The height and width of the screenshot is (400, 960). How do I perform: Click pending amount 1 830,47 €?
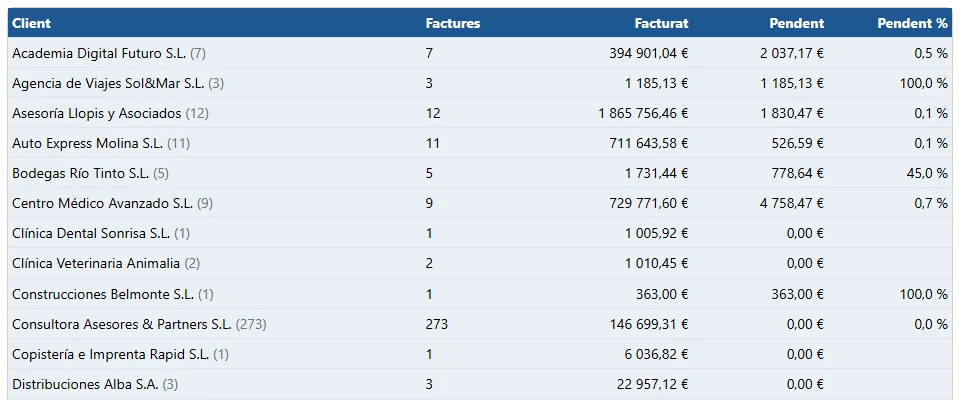pos(792,113)
